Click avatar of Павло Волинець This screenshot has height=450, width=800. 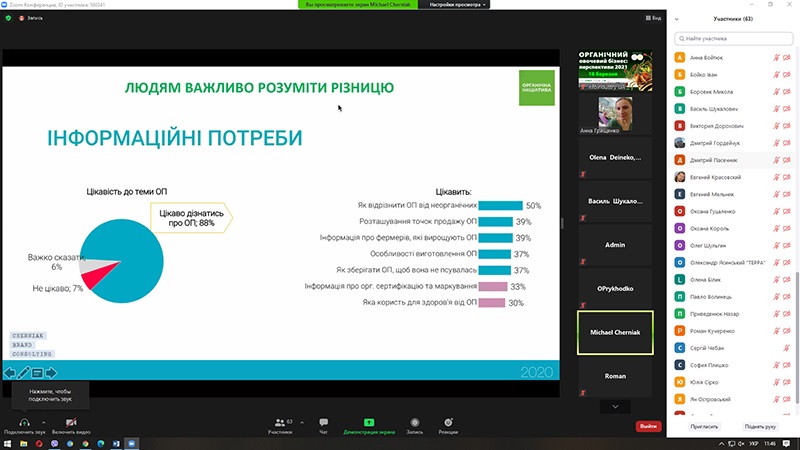coord(680,297)
